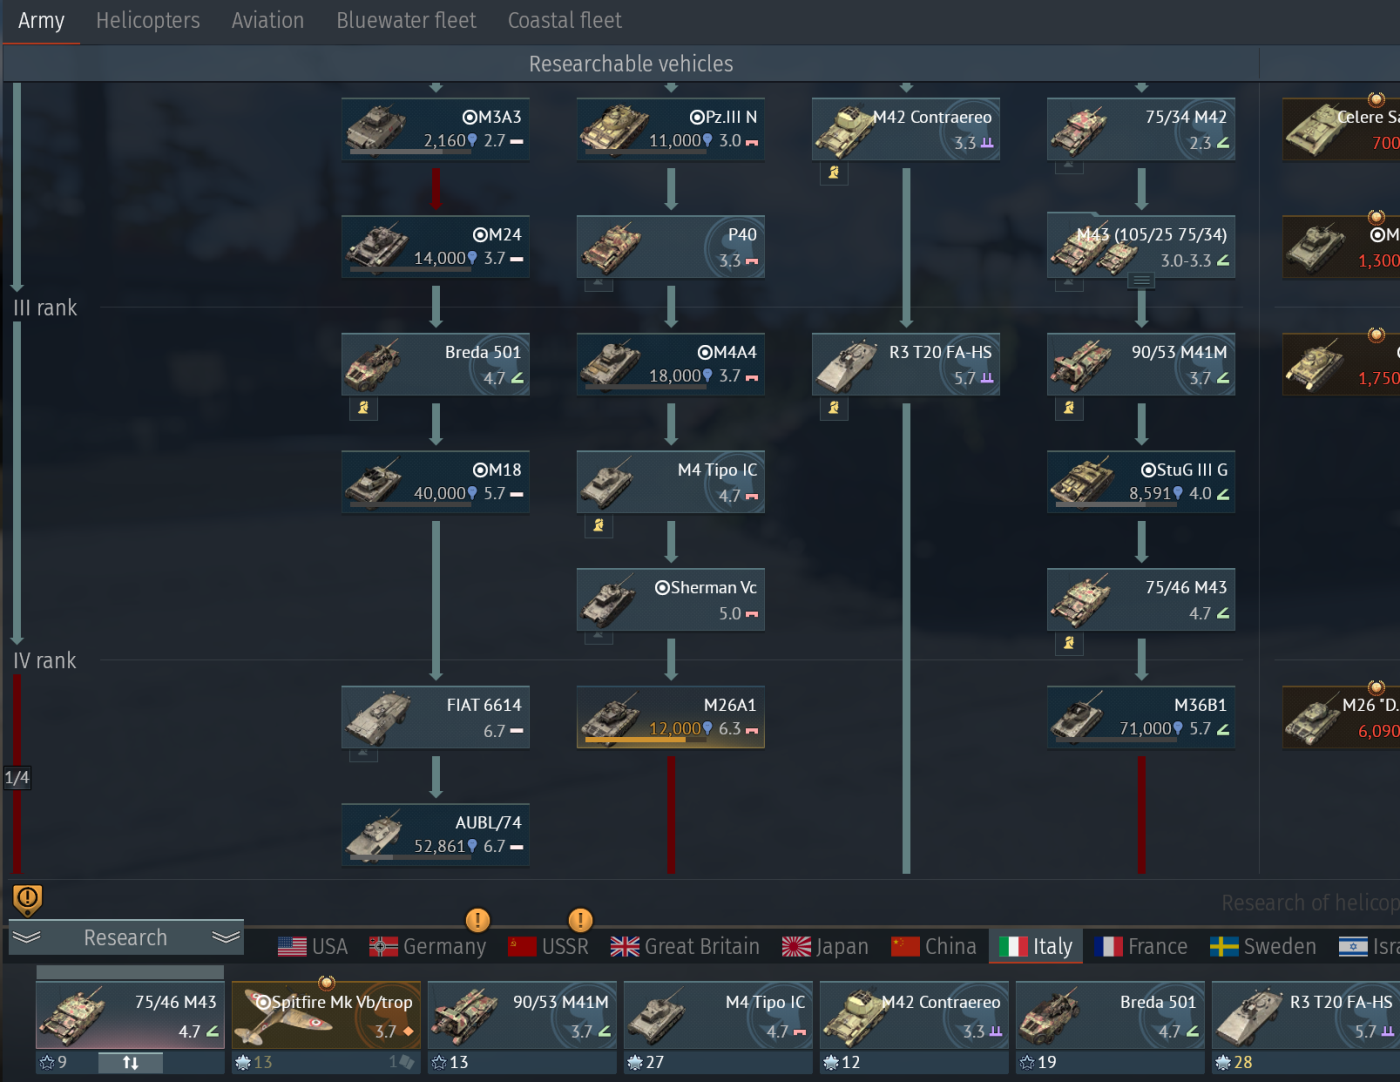Select 90/53 M41M in the research tree
Viewport: 1400px width, 1082px height.
coord(1141,364)
